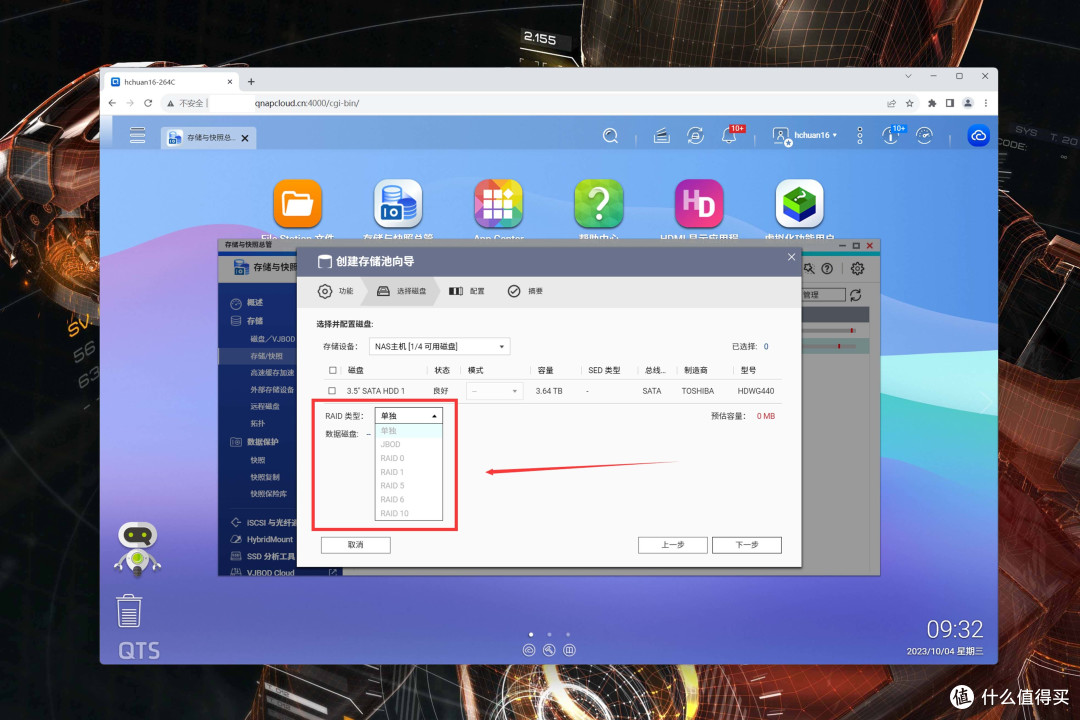Reload the browser page

coord(147,103)
